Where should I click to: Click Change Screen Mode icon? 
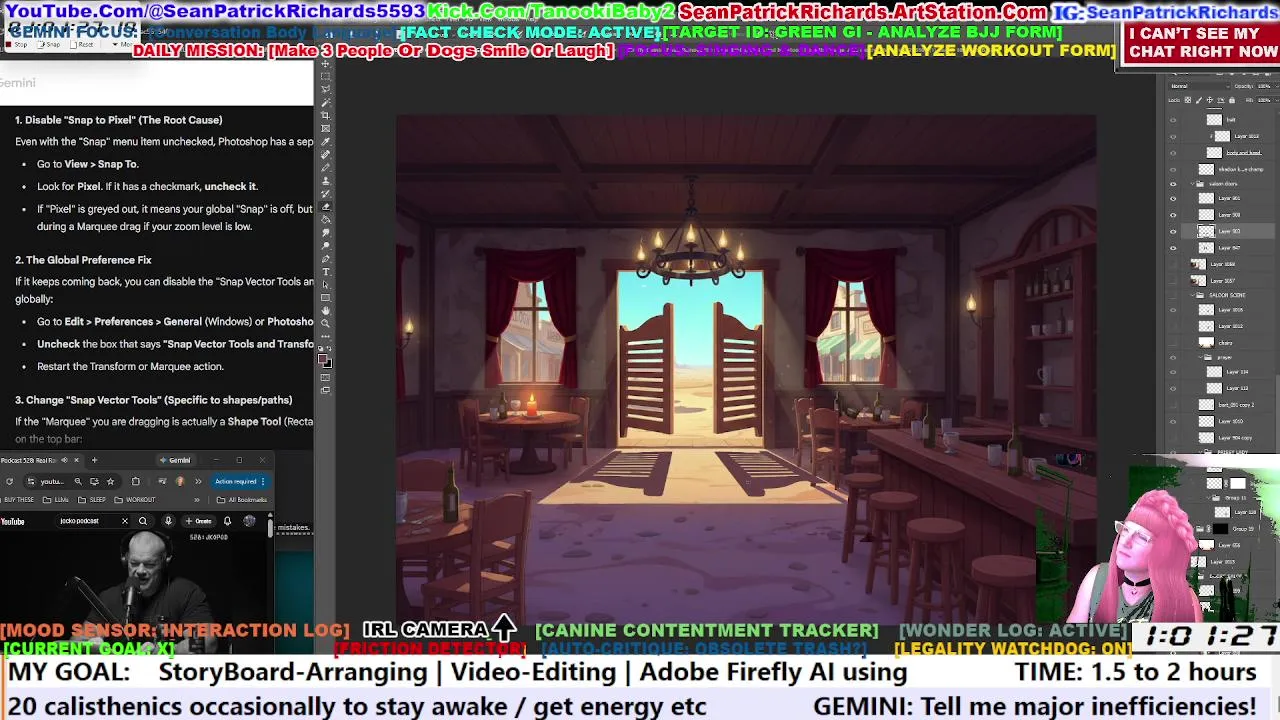tap(325, 389)
